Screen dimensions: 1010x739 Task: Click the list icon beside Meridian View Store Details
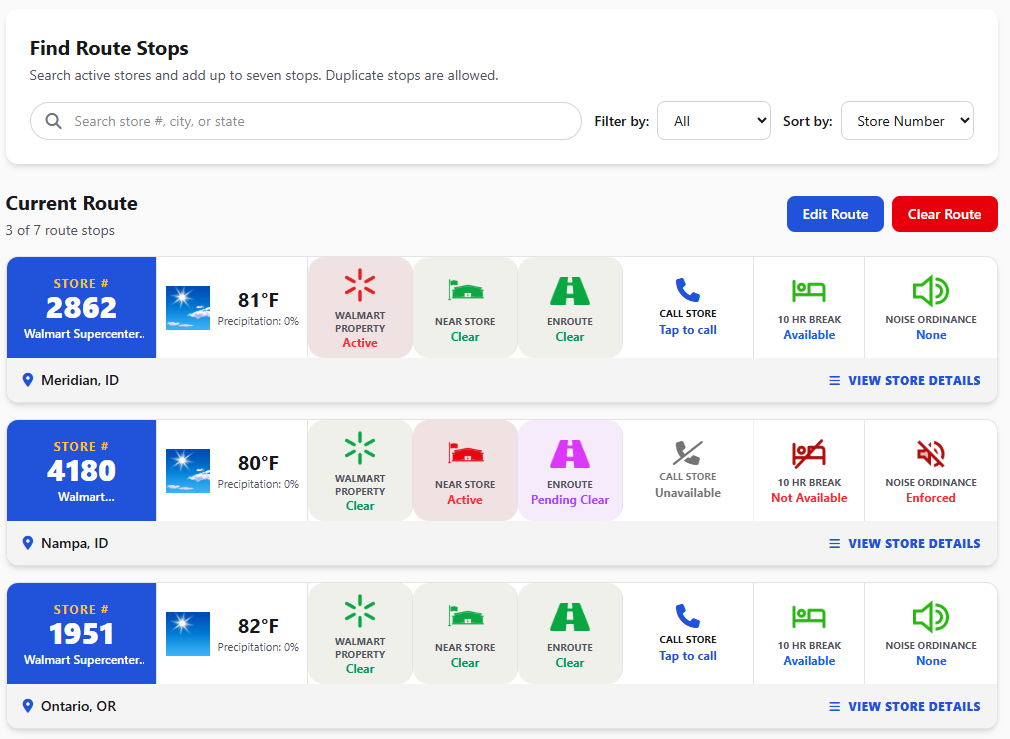click(x=834, y=381)
